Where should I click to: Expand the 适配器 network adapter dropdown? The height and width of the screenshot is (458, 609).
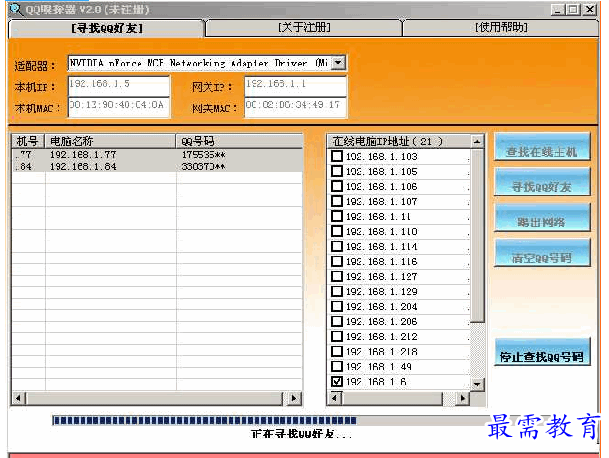click(339, 63)
